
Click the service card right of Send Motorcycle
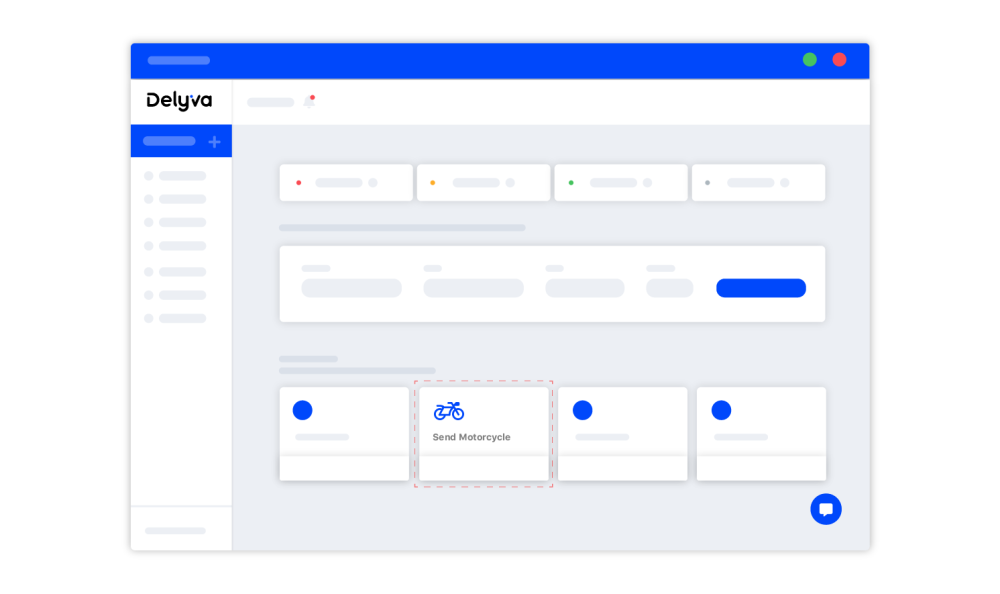pos(622,433)
